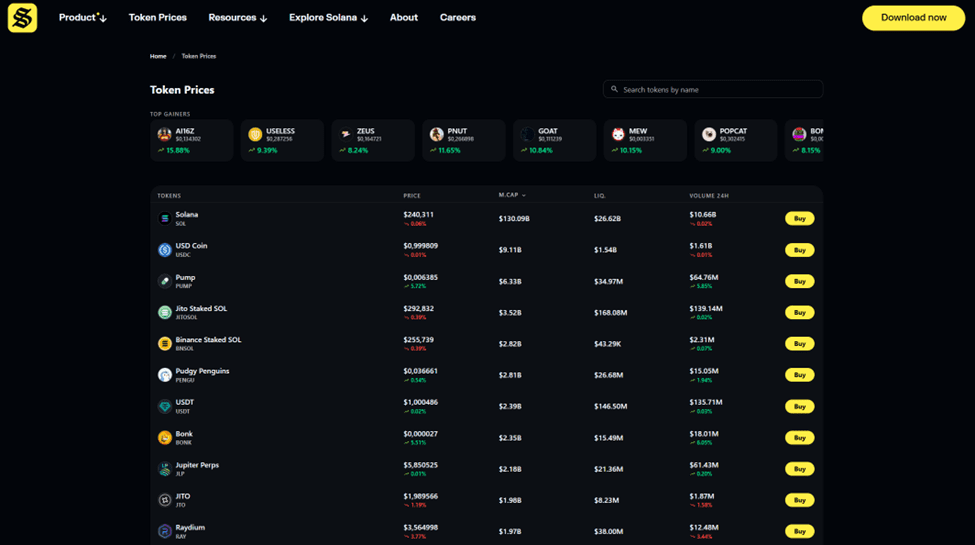975x545 pixels.
Task: Click the Jito Staked SOL name
Action: [201, 309]
